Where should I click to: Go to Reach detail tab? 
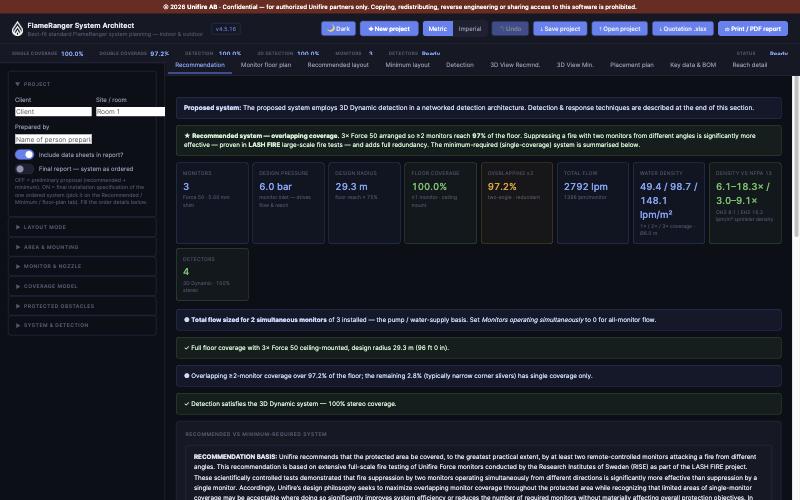click(749, 65)
